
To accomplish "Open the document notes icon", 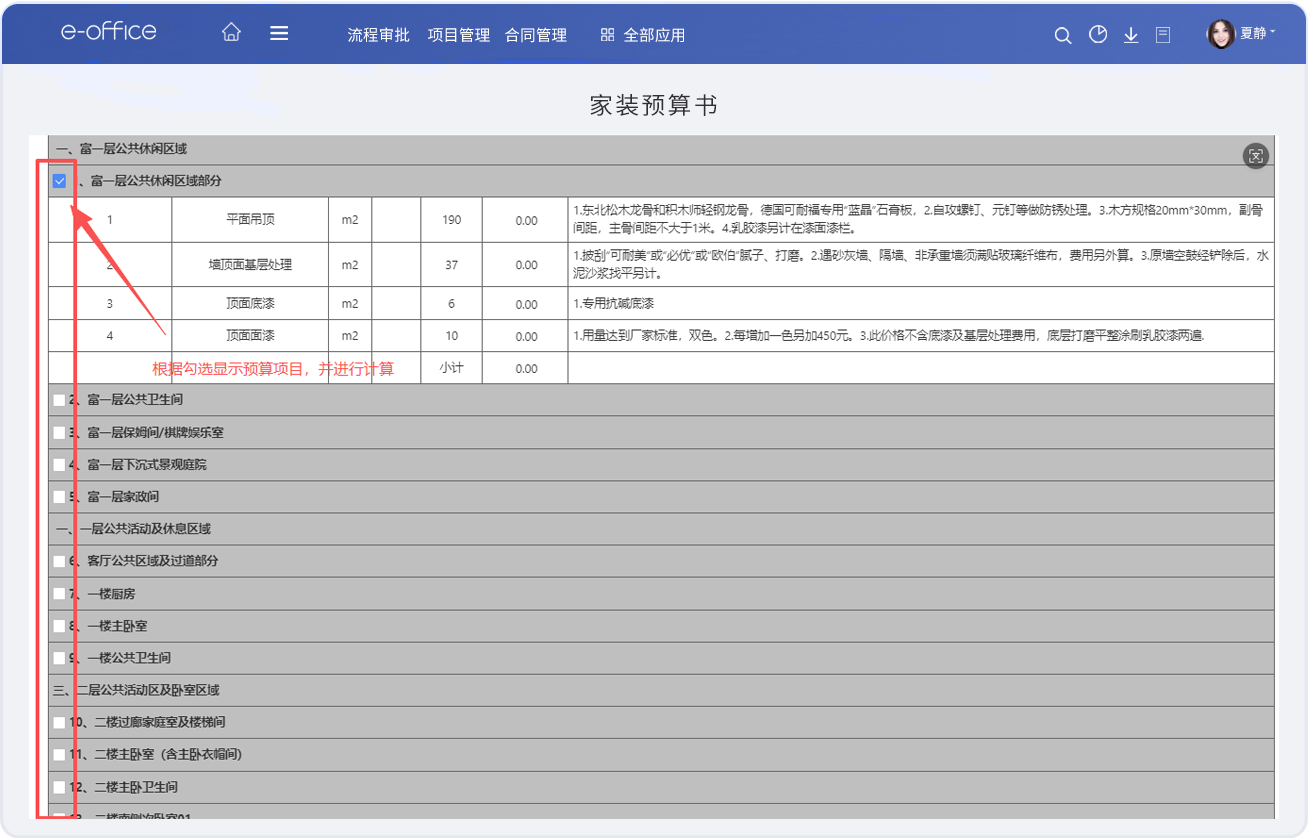I will coord(1163,35).
